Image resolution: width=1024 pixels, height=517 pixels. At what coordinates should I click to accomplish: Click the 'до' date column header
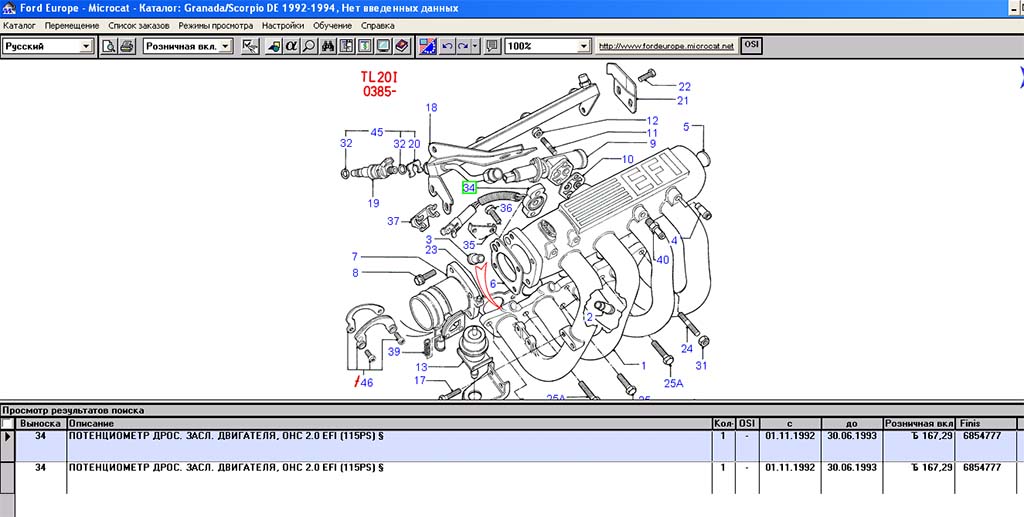click(x=852, y=424)
